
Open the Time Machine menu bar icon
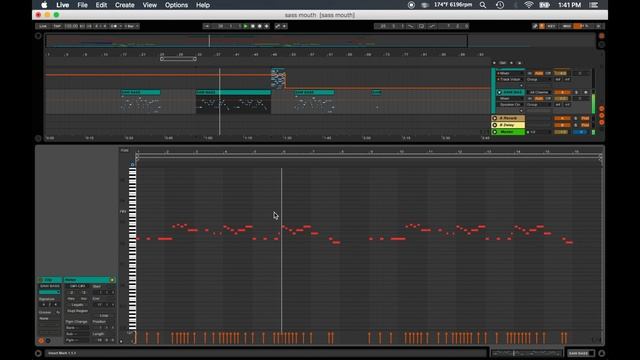500,5
